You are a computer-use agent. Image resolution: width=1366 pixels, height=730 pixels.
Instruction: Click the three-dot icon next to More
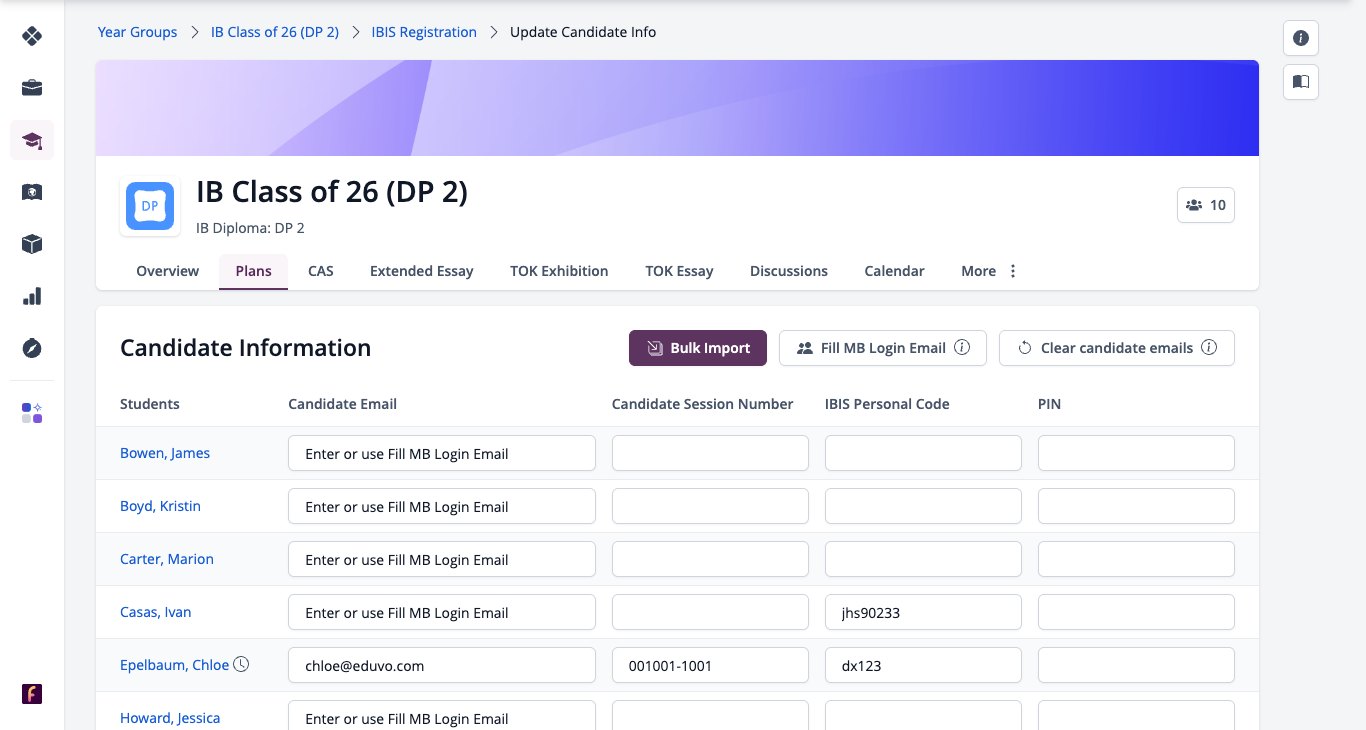(1013, 271)
